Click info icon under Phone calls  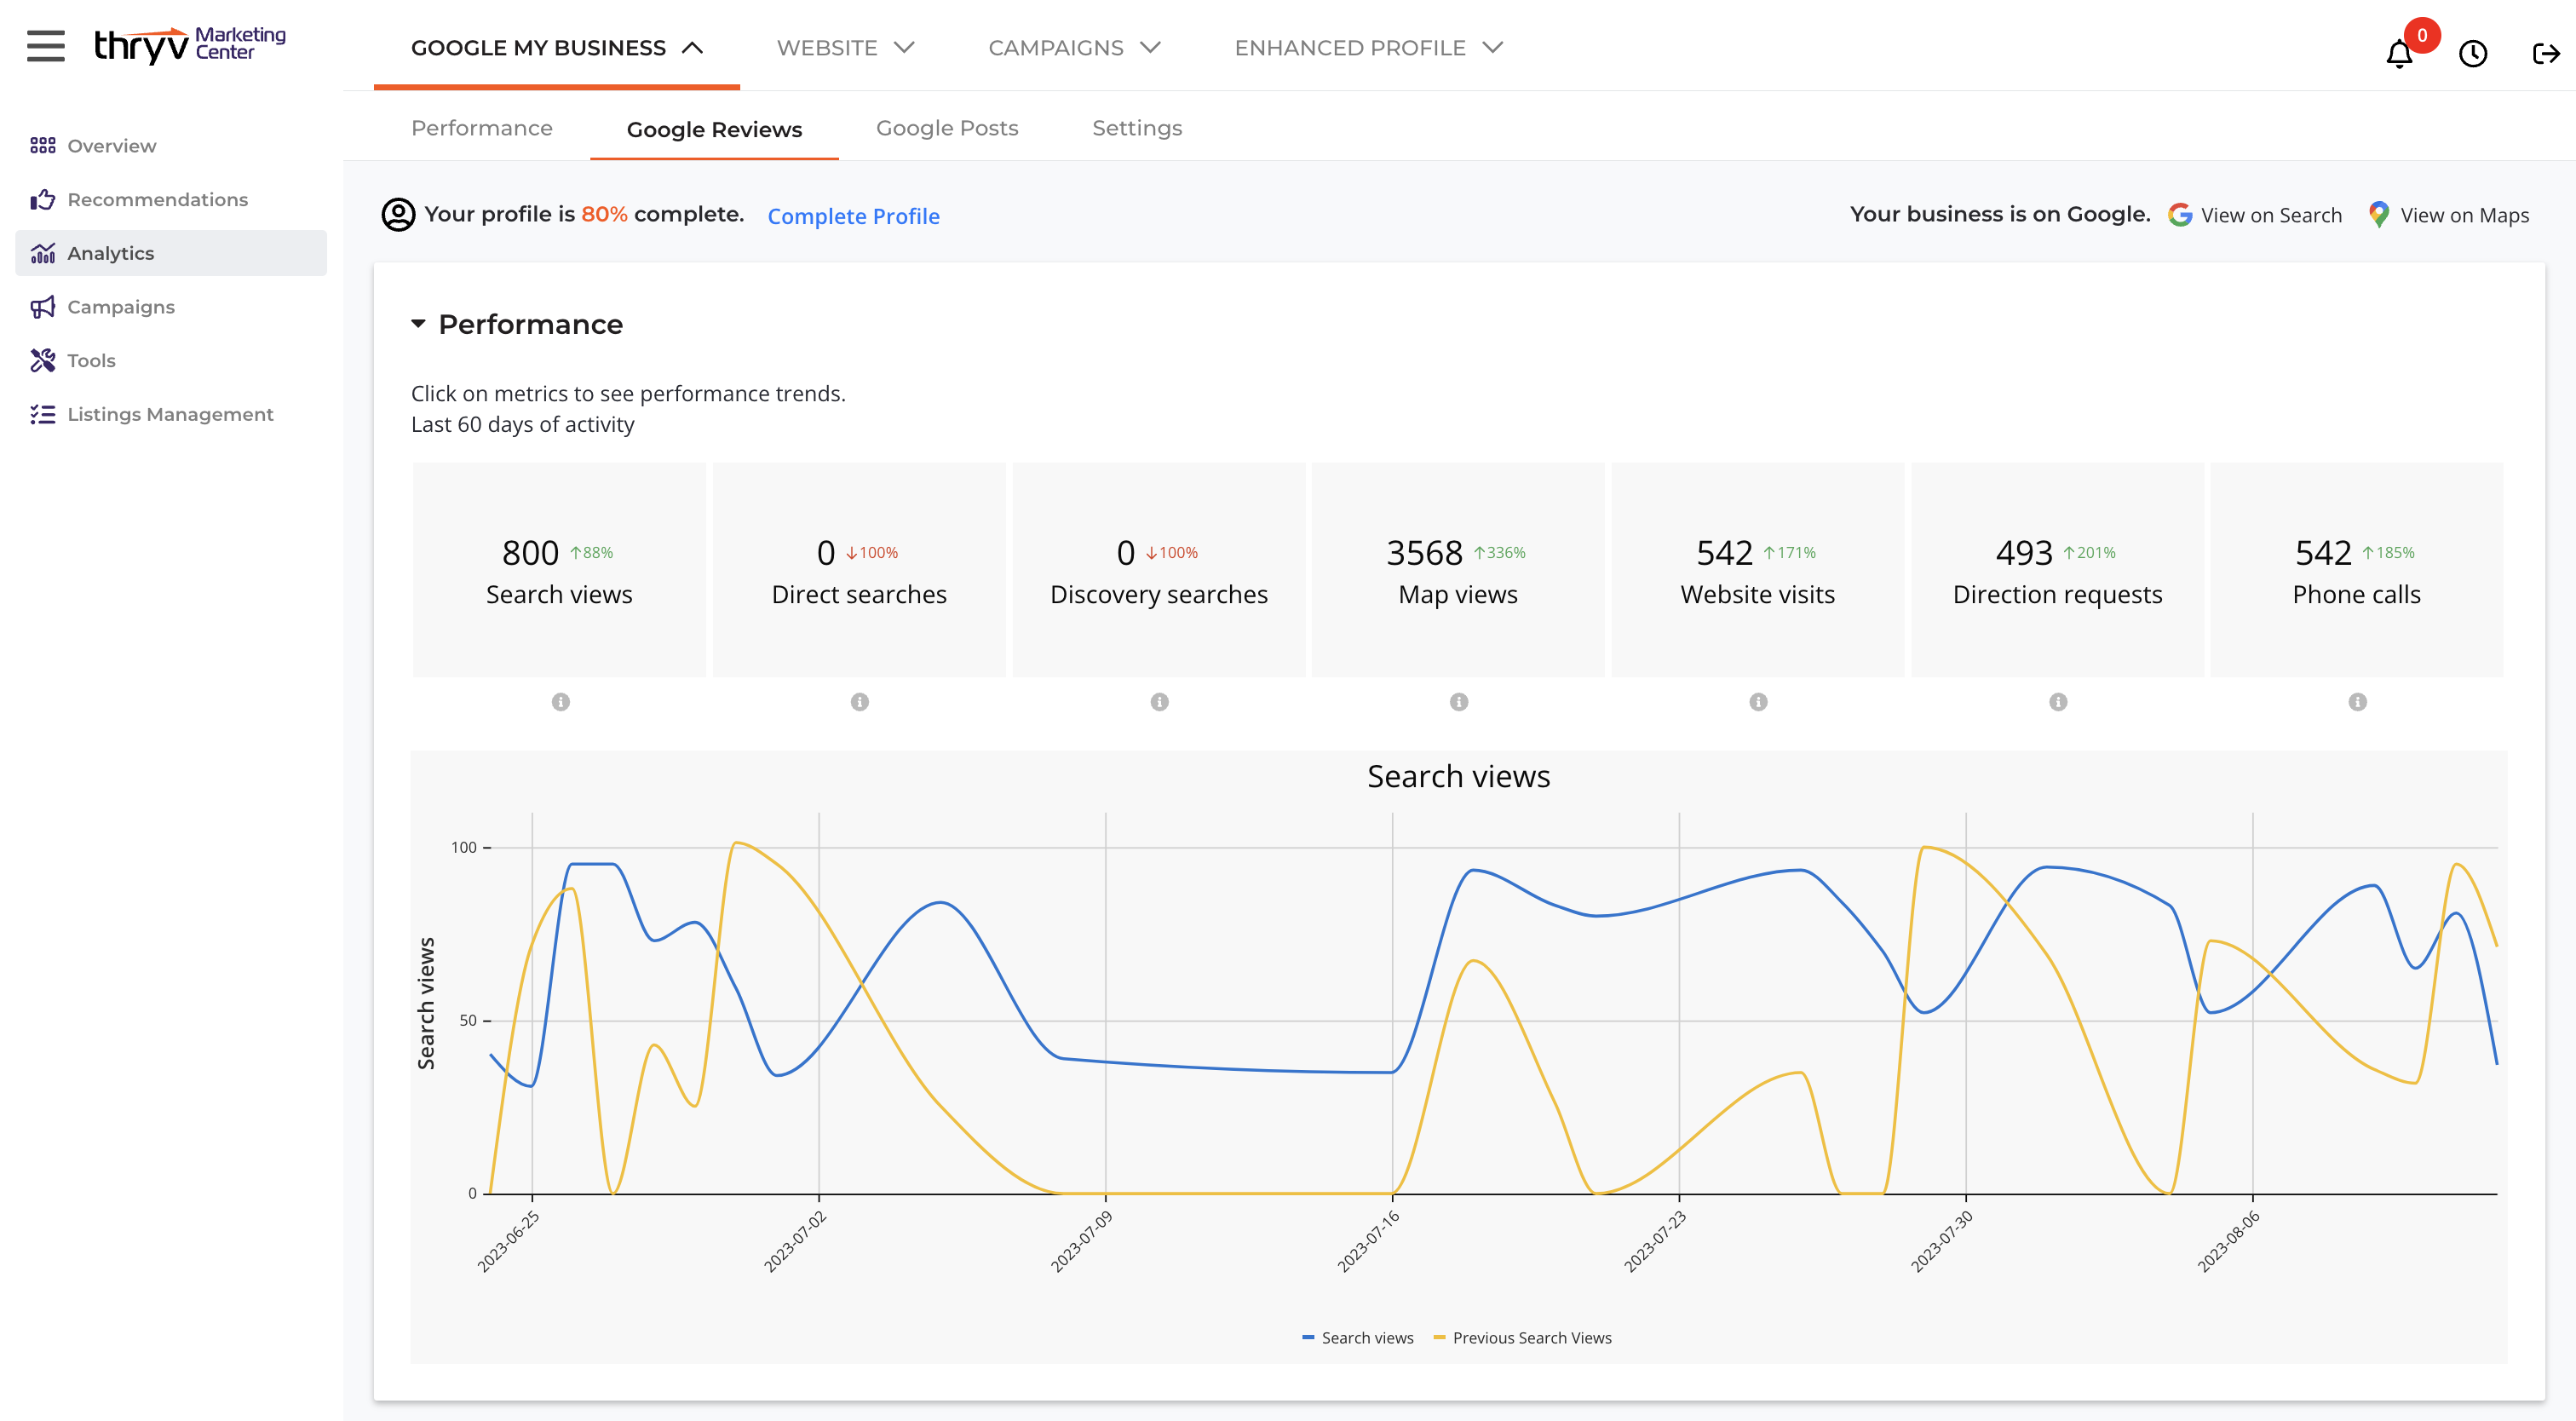pos(2358,702)
